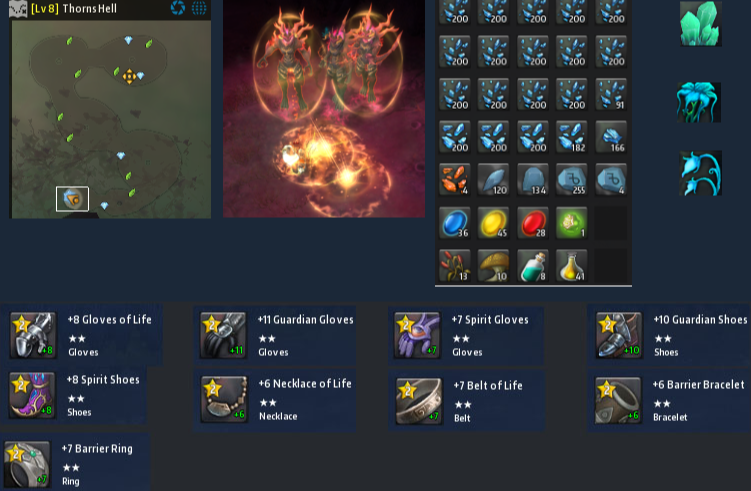This screenshot has width=751, height=491.
Task: Select the blue flower plant icon
Action: click(699, 102)
